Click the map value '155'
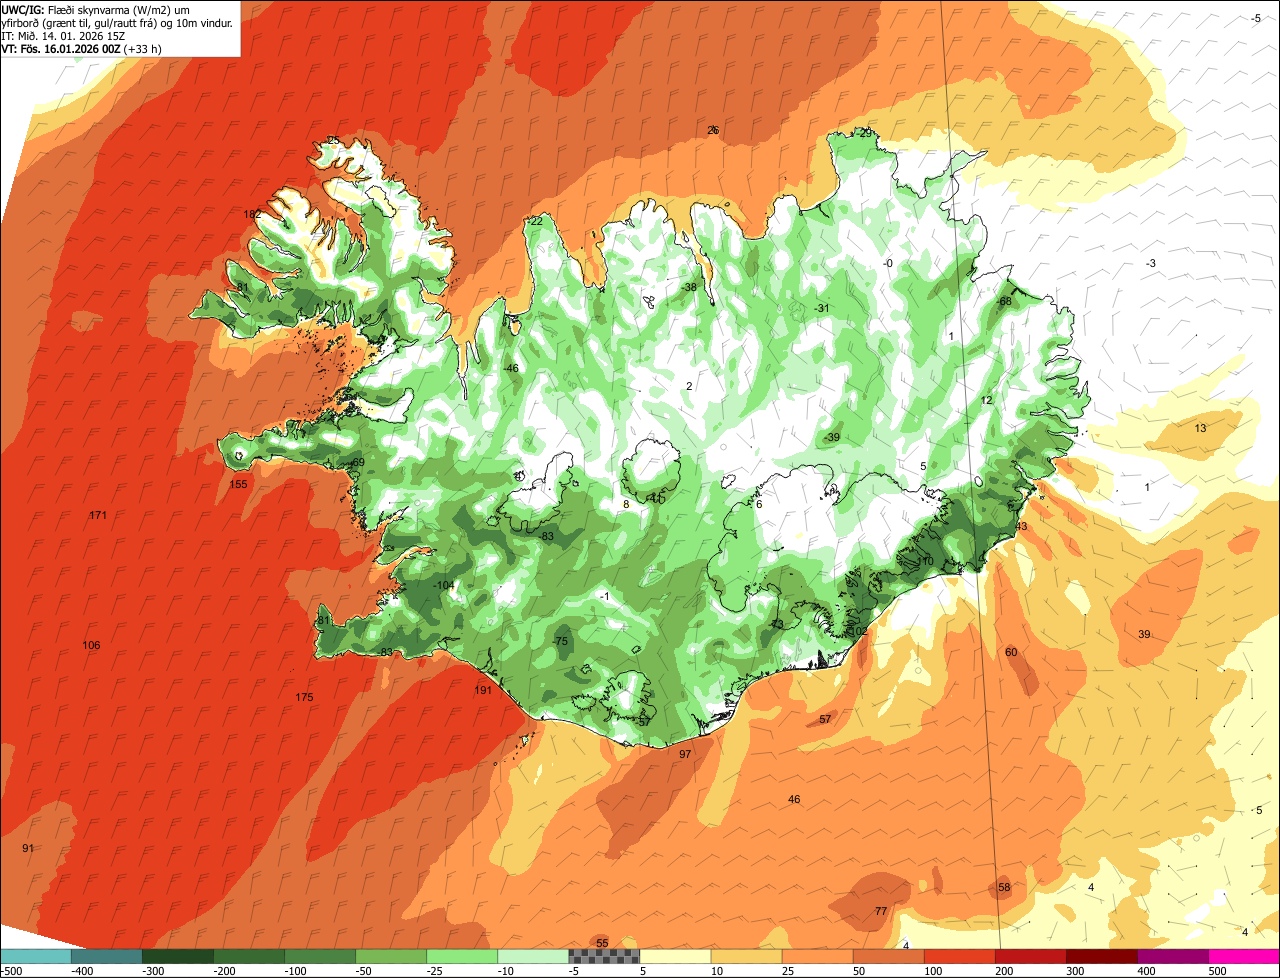 coord(238,484)
